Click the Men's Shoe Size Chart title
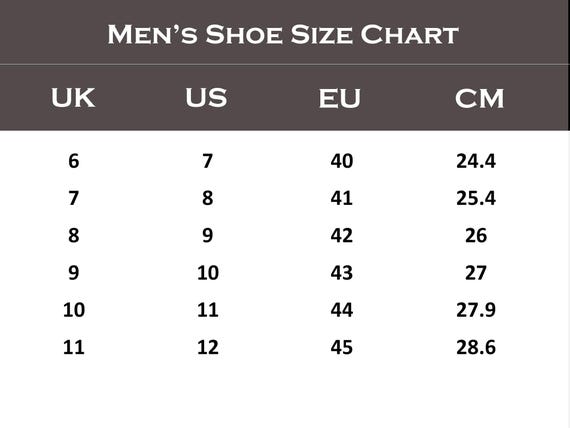The image size is (570, 428). point(283,35)
